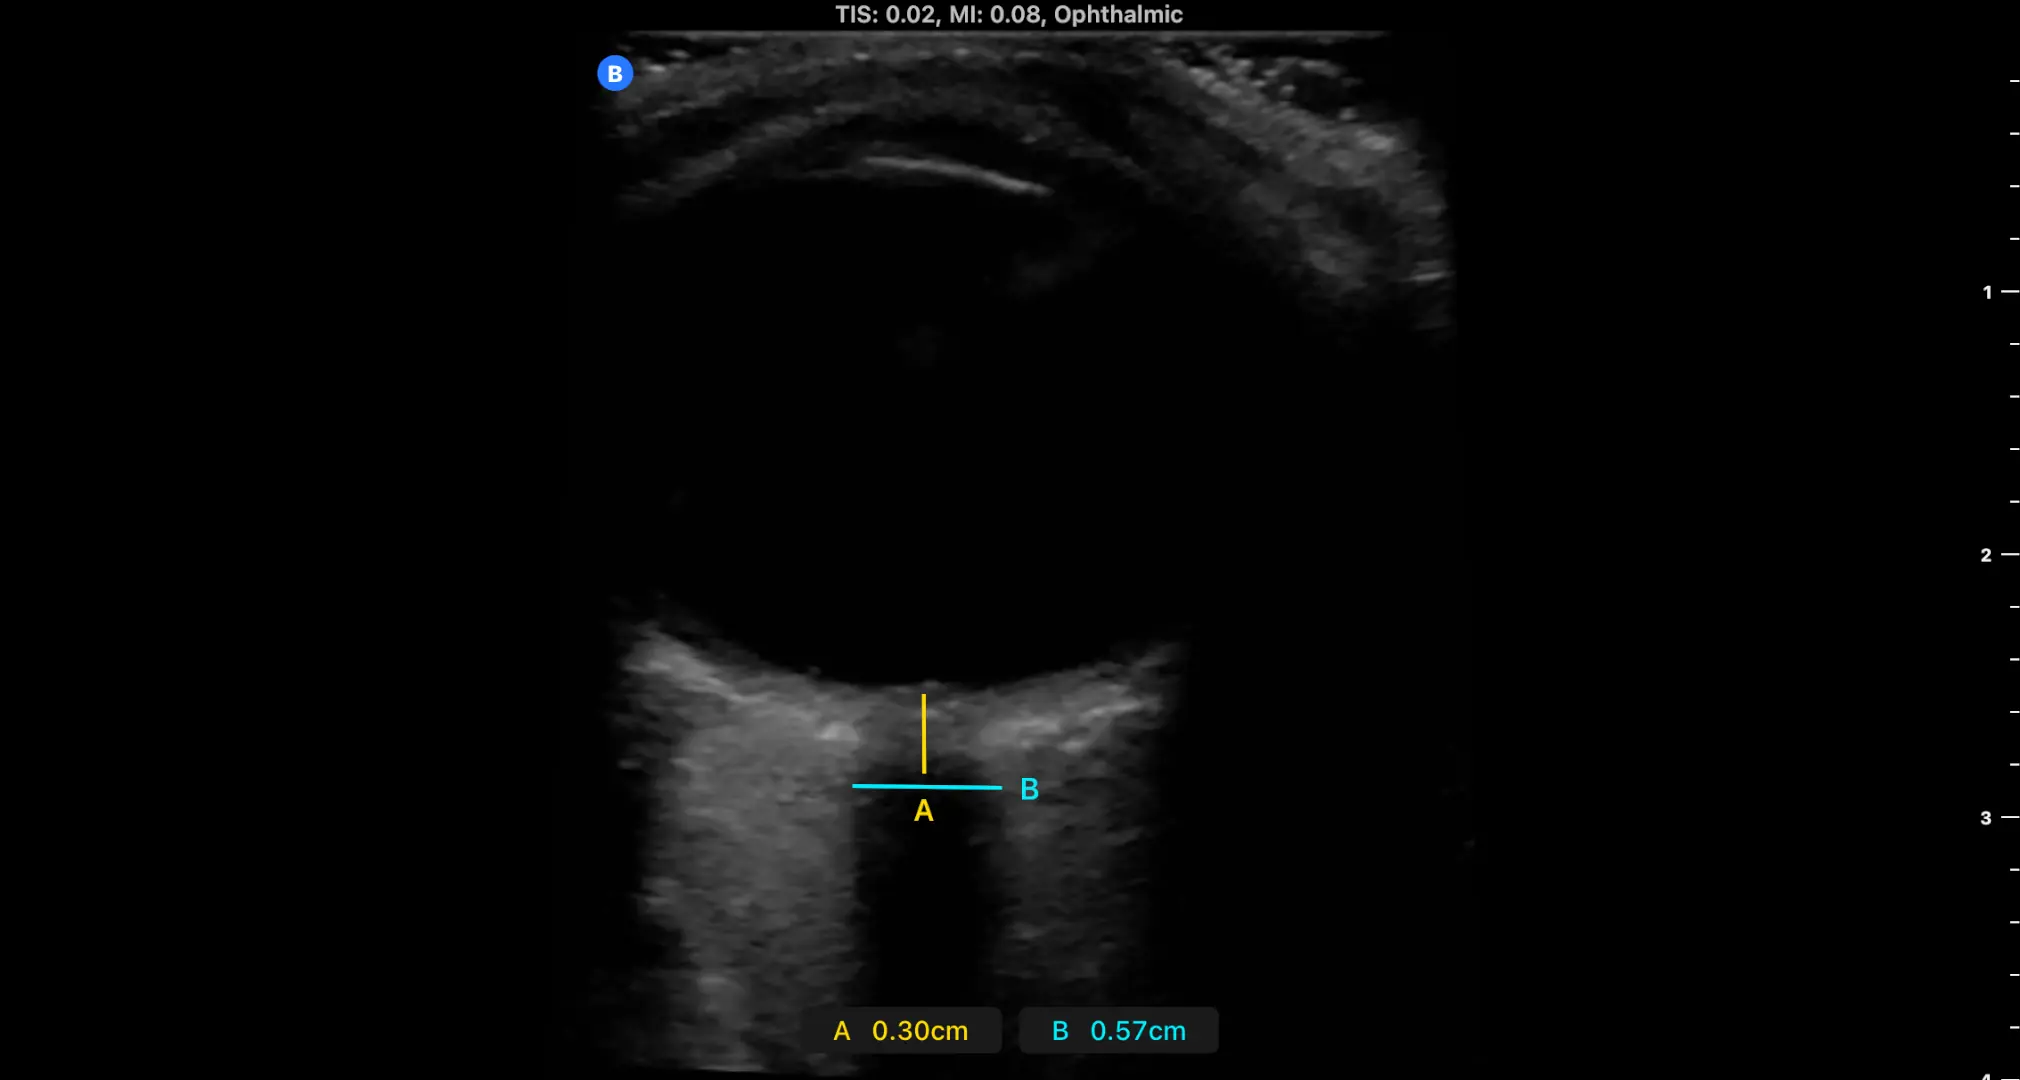Click the right endpoint of caliper B
This screenshot has height=1080, width=2020.
point(1001,787)
